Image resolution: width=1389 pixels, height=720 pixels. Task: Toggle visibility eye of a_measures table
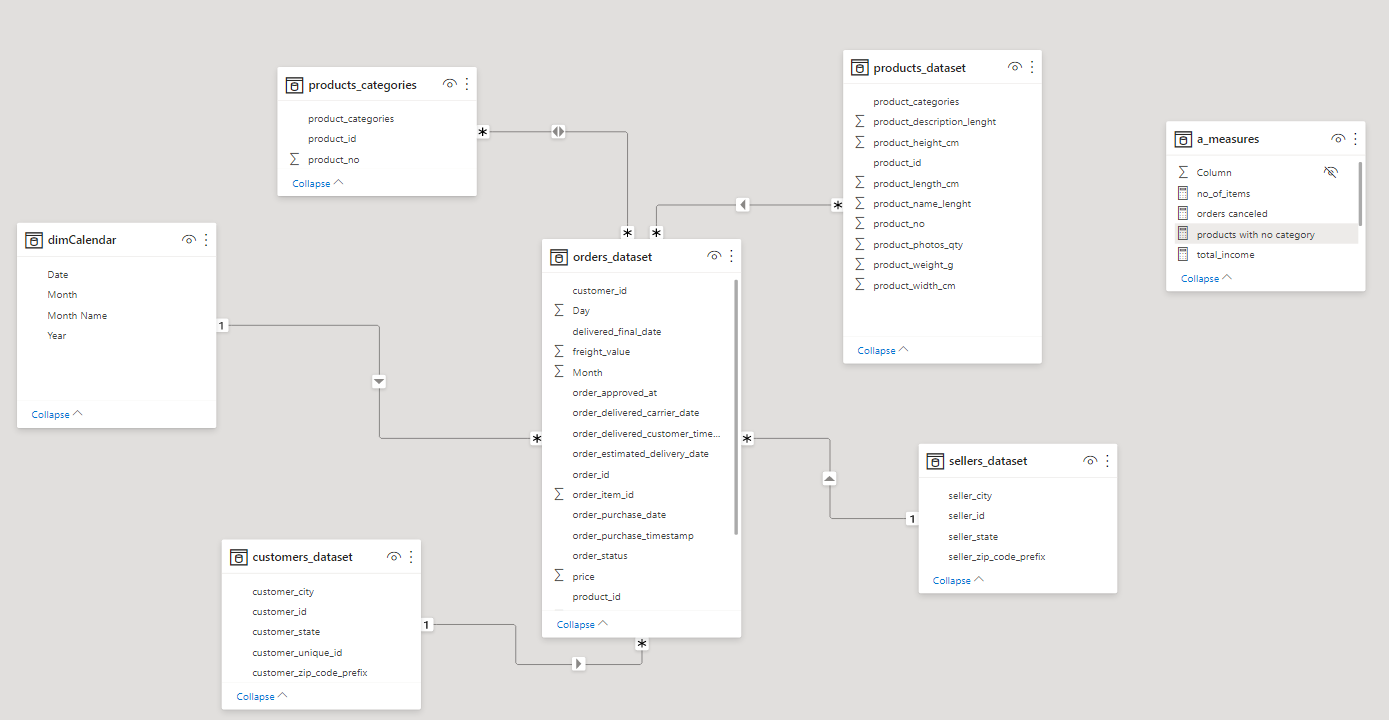pyautogui.click(x=1338, y=139)
